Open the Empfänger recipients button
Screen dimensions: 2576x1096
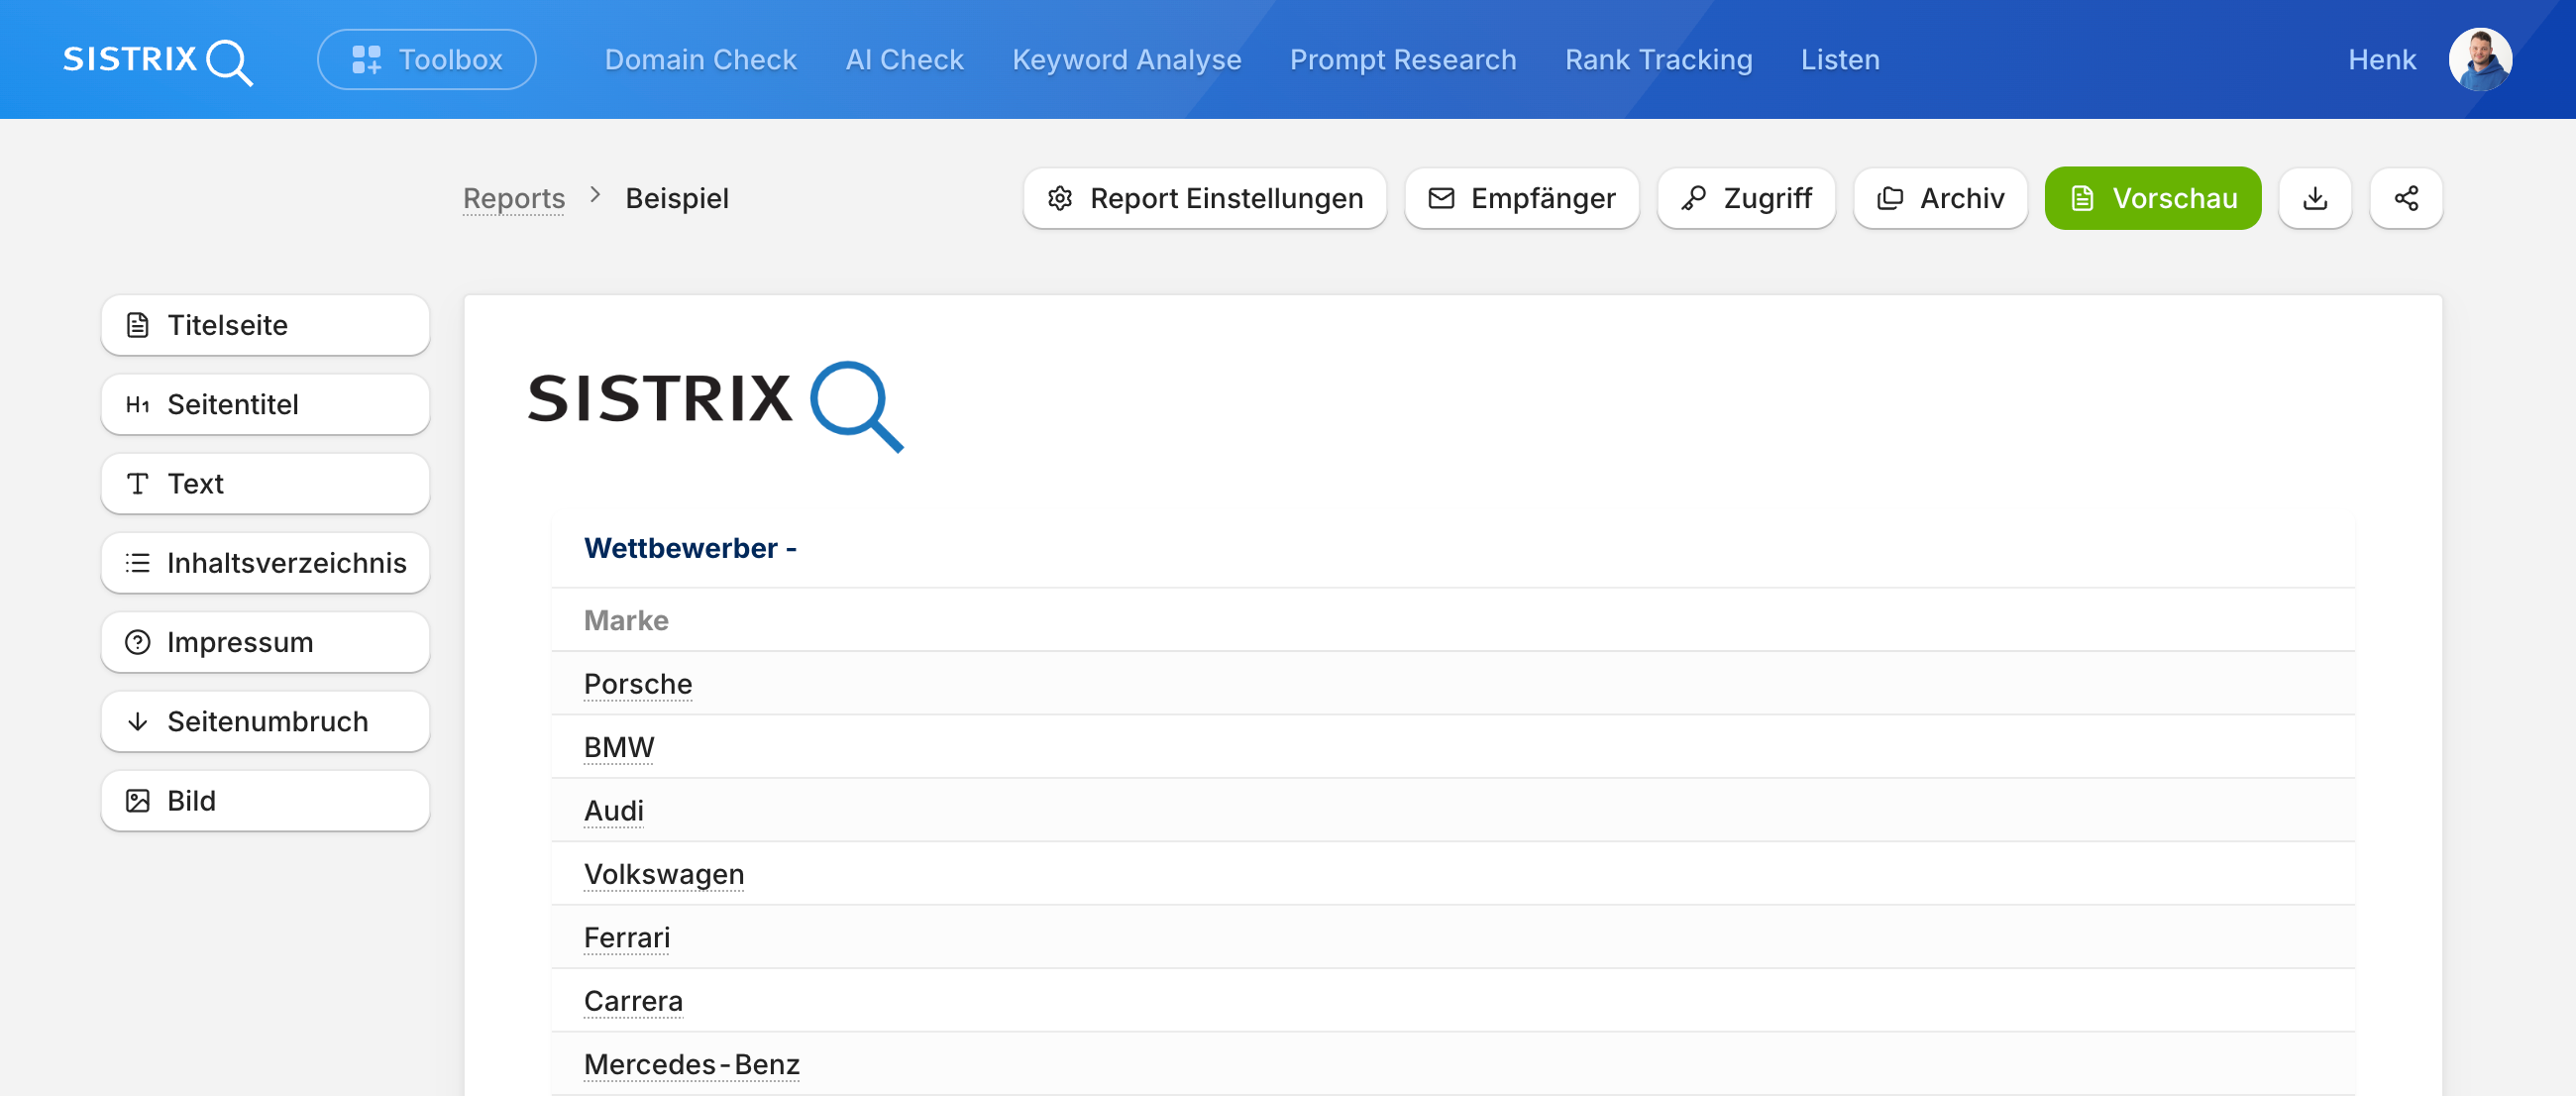1522,198
